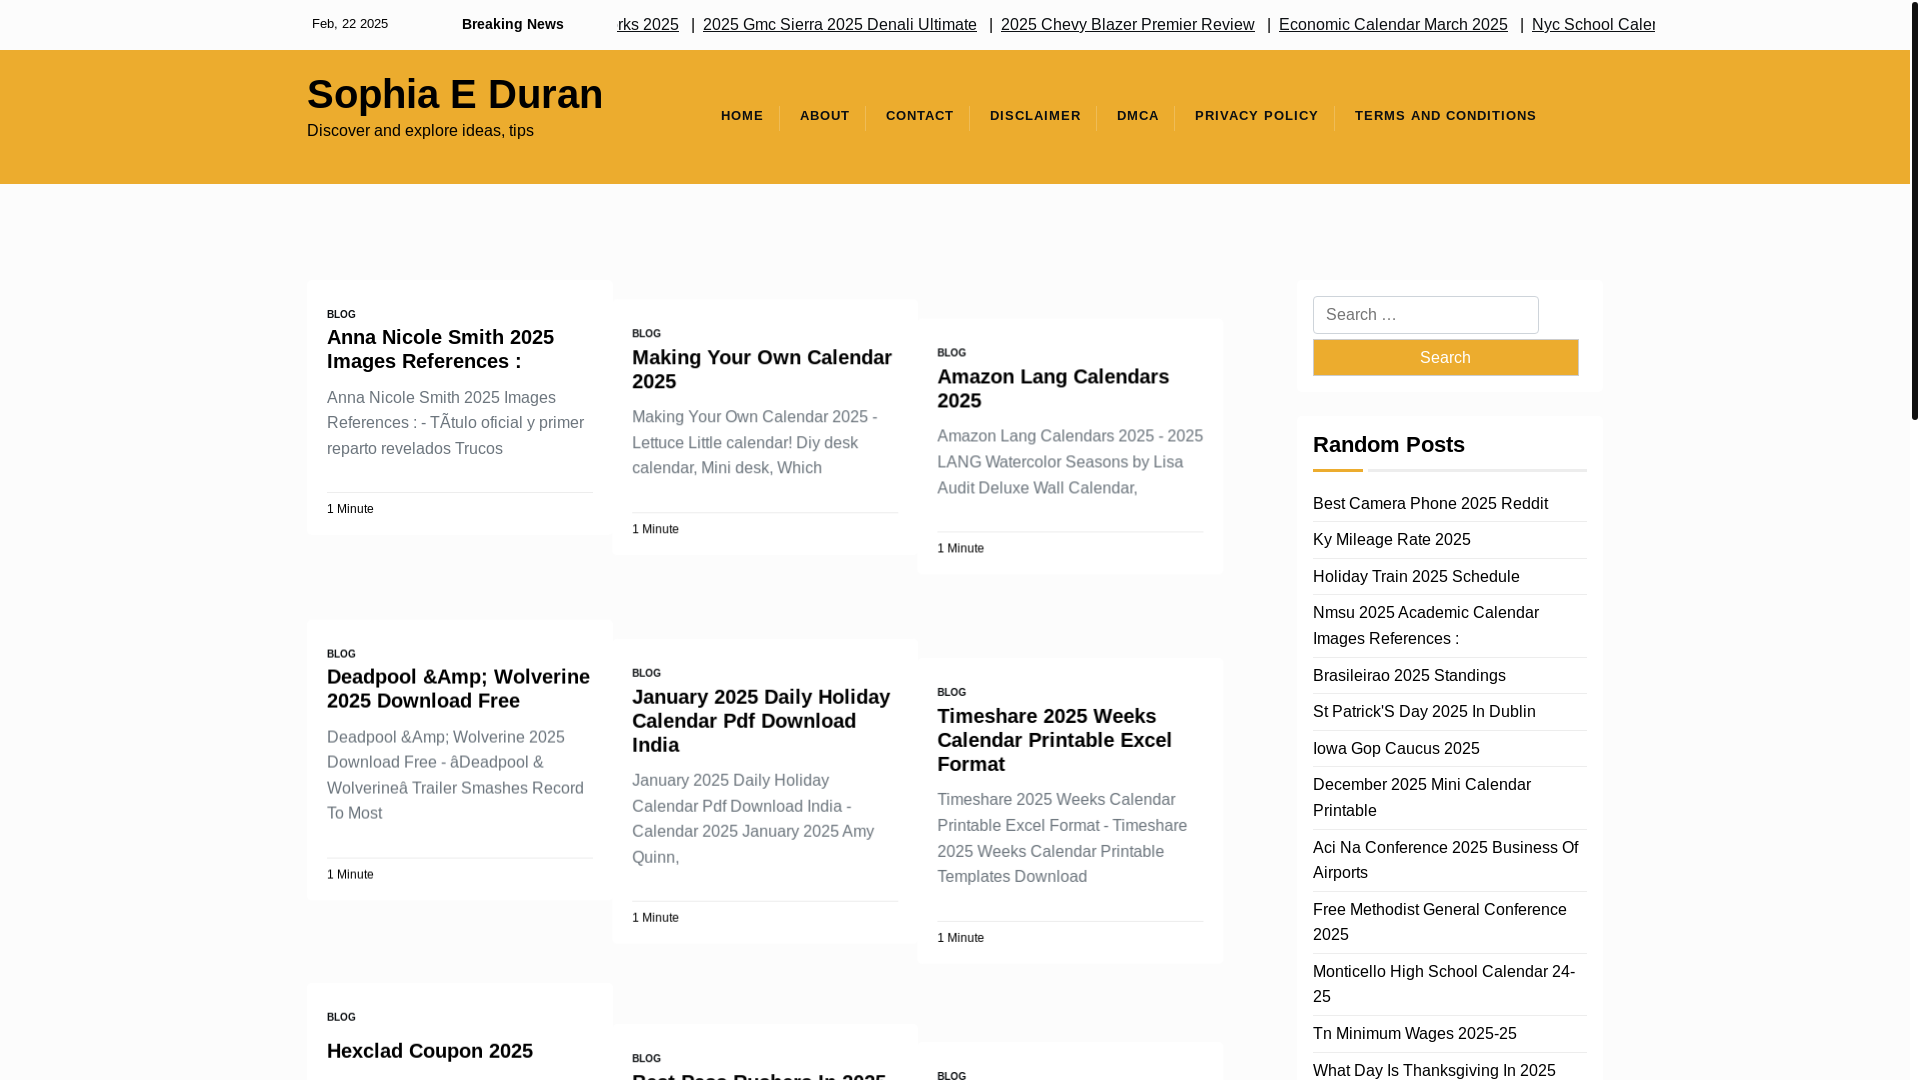Viewport: 1920px width, 1080px height.
Task: Open Amazon Lang Calendars 2025 post
Action: [x=1052, y=388]
